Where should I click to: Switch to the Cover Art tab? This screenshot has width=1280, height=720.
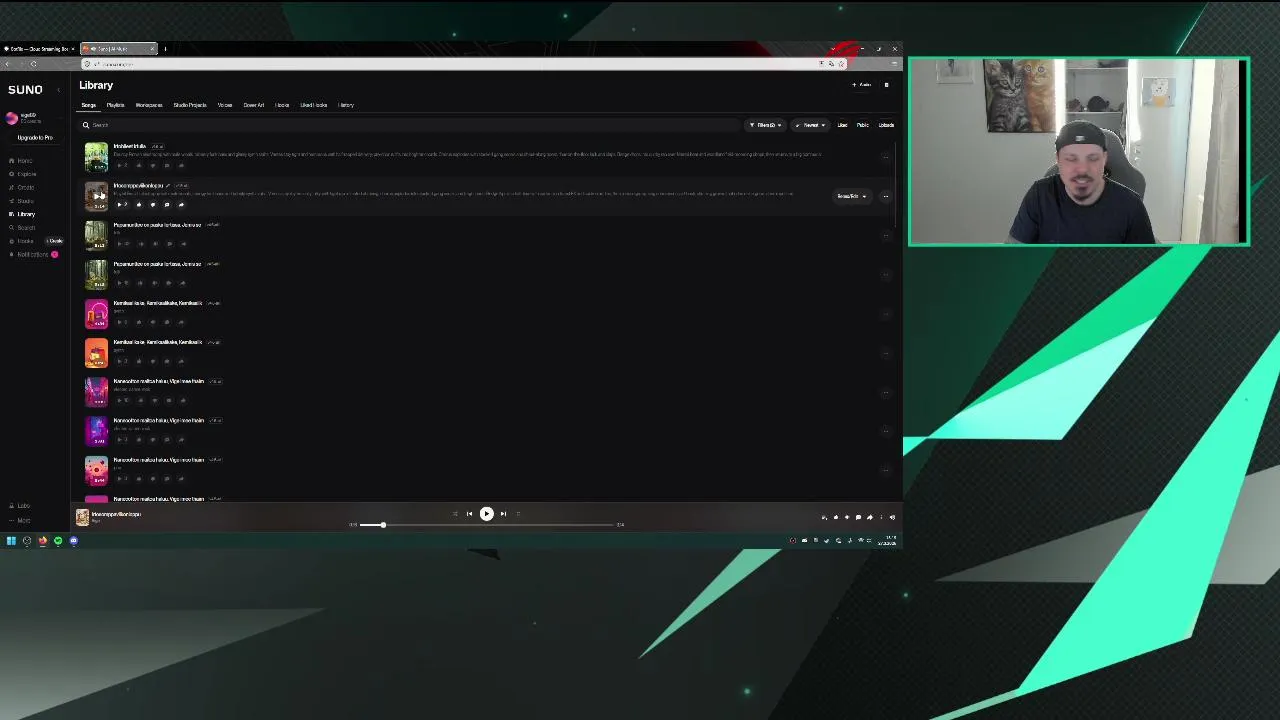[x=254, y=105]
